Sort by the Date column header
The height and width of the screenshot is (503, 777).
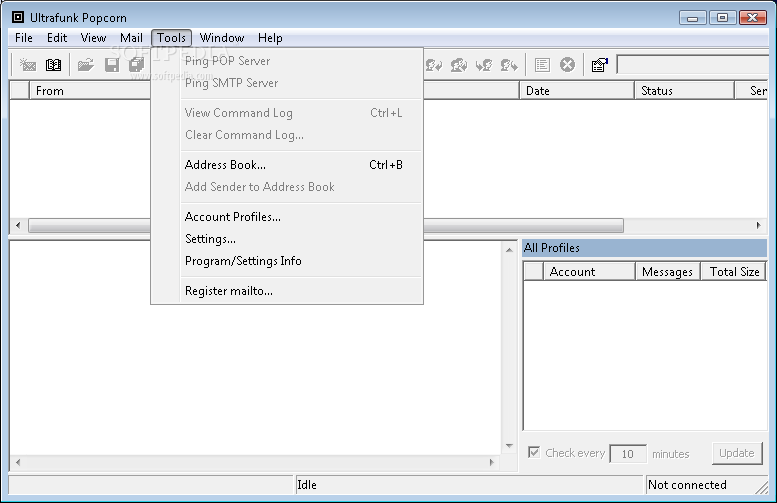[577, 91]
